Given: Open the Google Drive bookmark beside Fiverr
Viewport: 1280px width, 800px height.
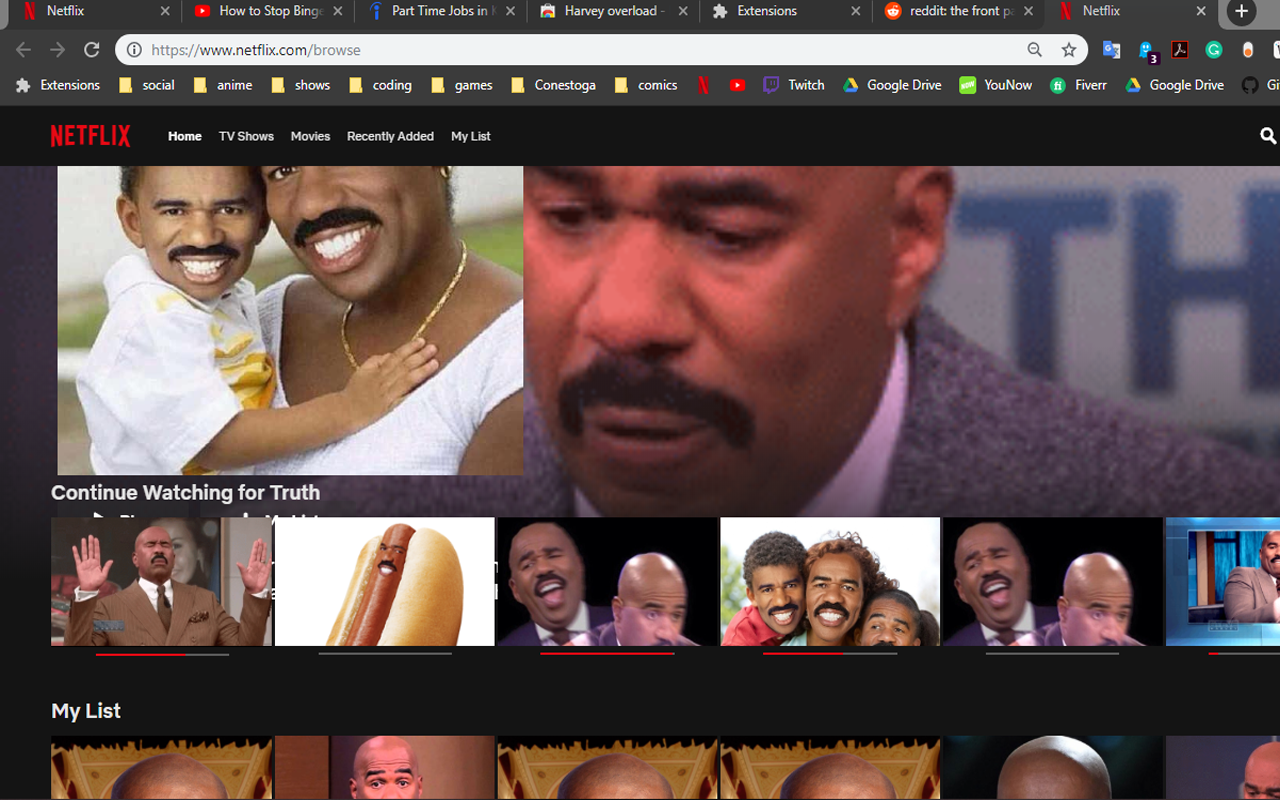Looking at the screenshot, I should point(1175,85).
